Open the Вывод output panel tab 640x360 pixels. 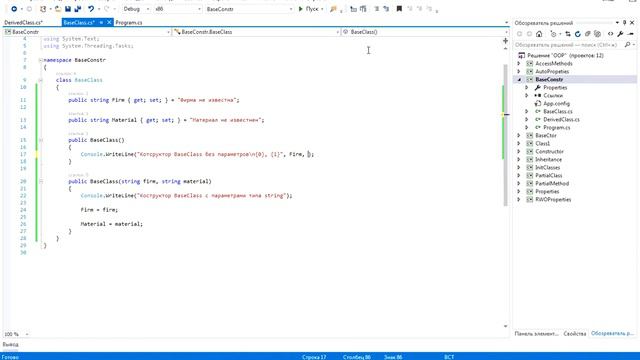coord(10,344)
